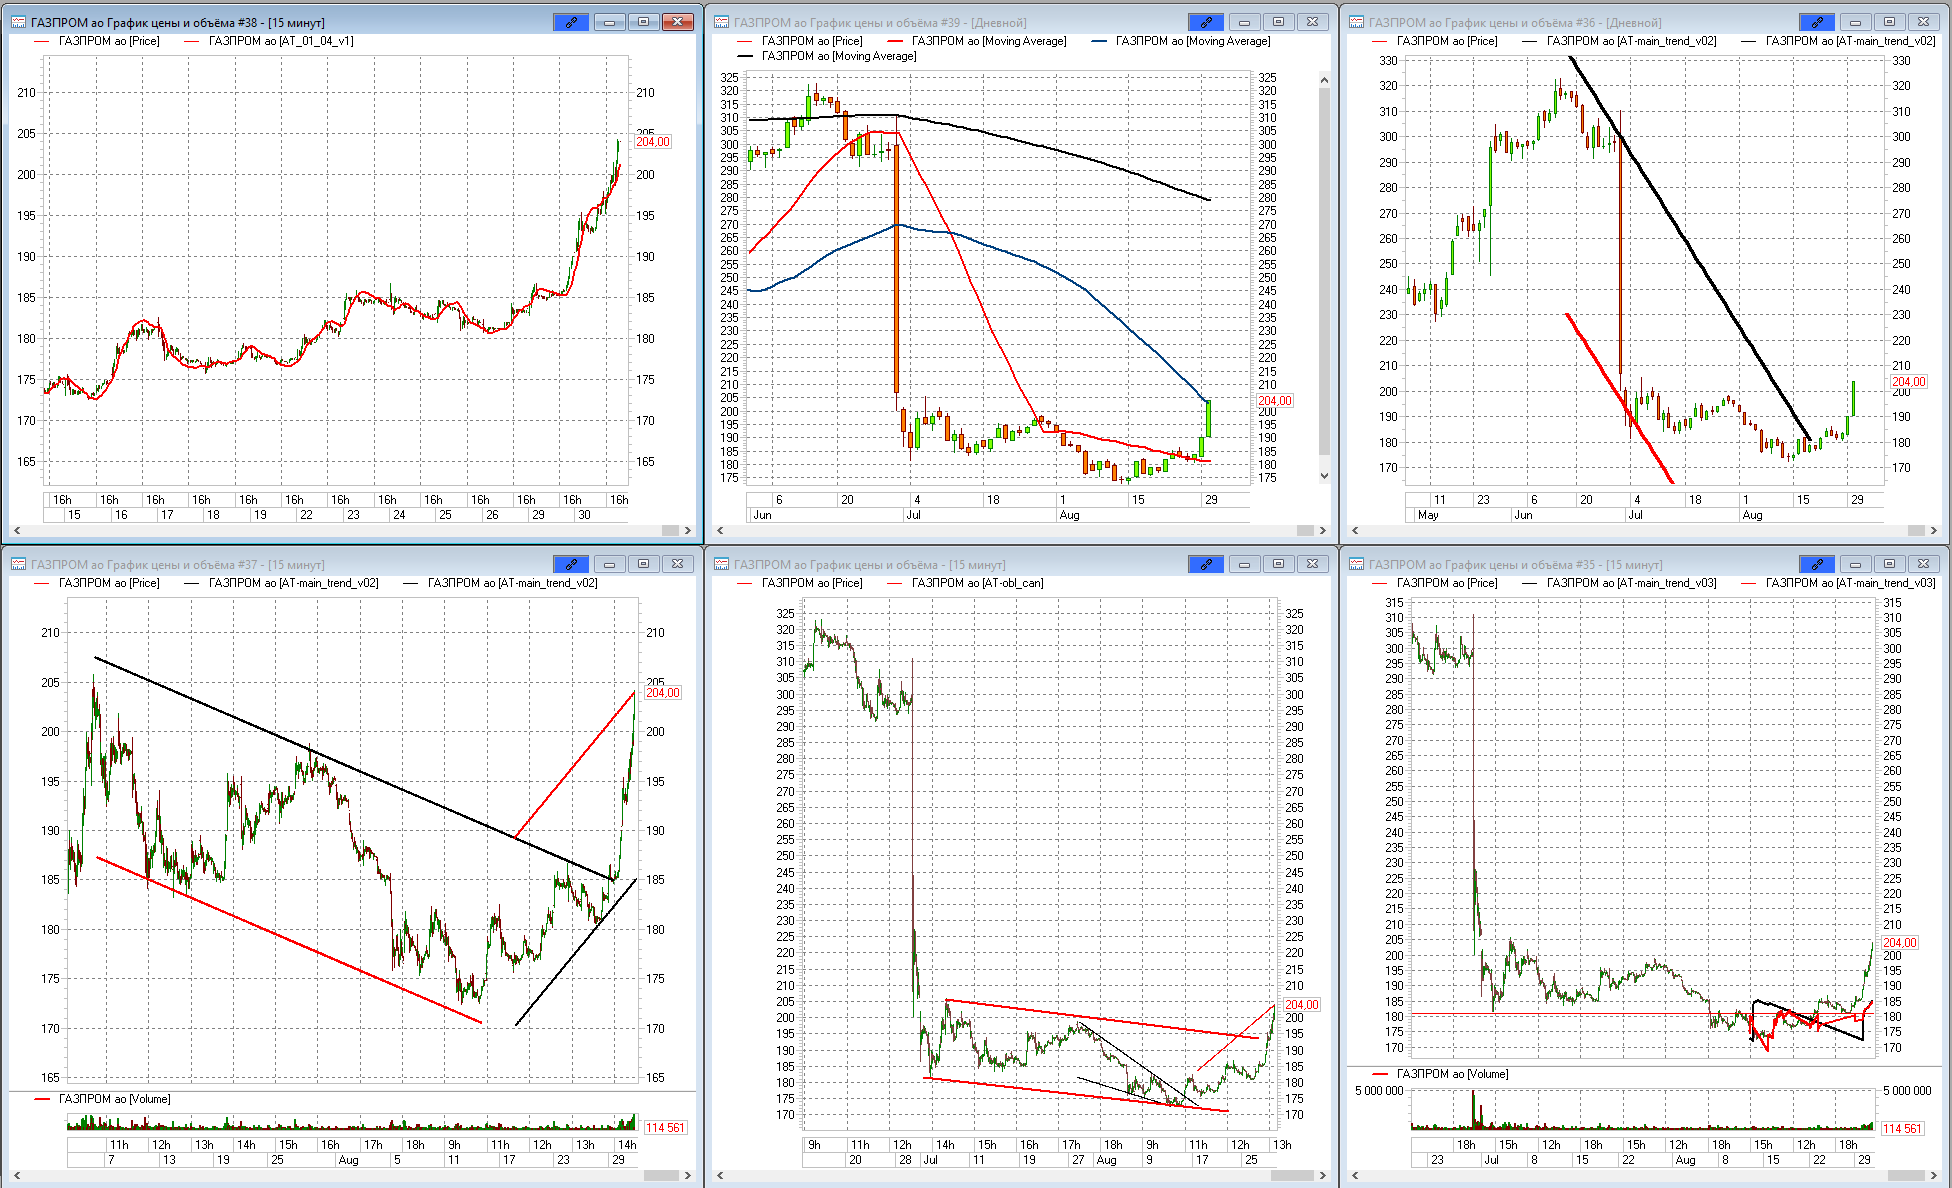The image size is (1952, 1188).
Task: Select the Volume legend label in chart #37
Action: tap(114, 1099)
